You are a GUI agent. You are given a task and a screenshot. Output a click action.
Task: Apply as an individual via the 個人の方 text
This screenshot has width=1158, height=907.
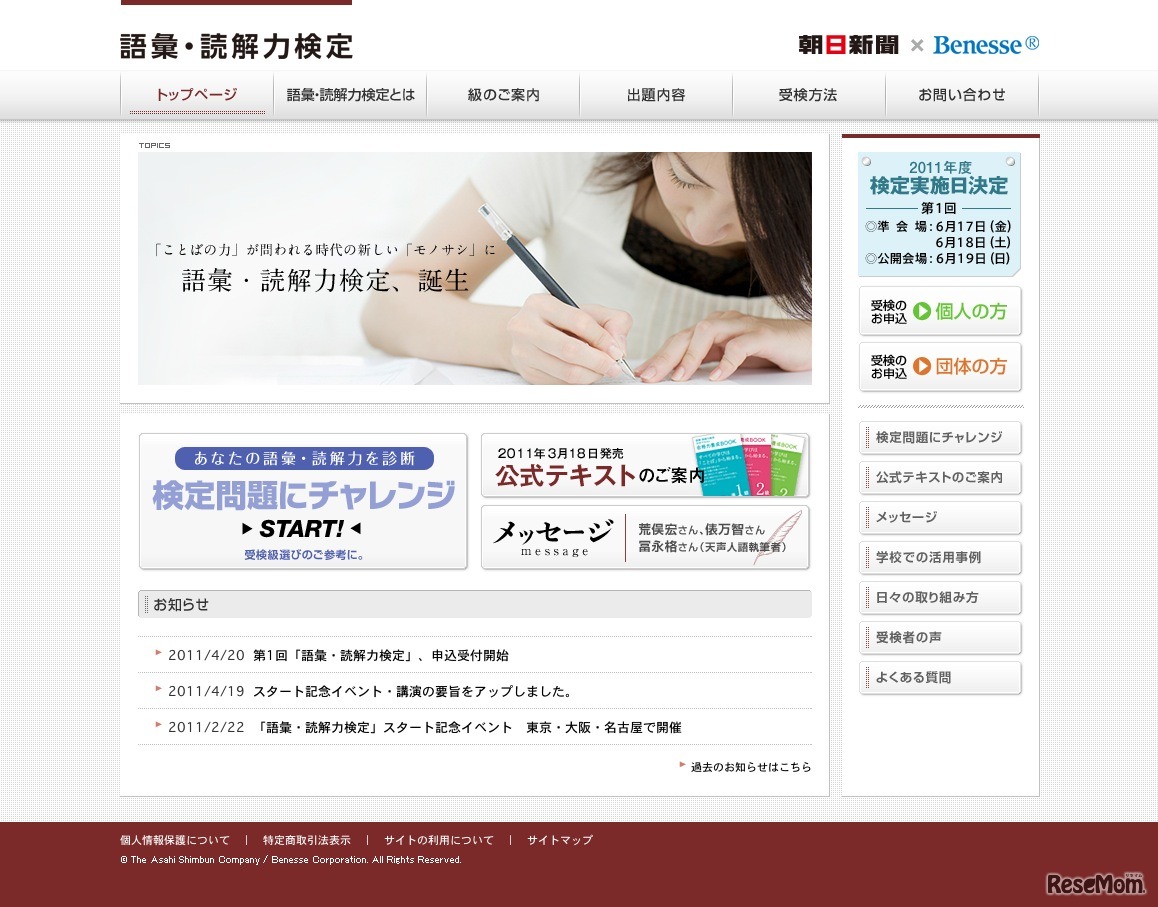tap(970, 311)
